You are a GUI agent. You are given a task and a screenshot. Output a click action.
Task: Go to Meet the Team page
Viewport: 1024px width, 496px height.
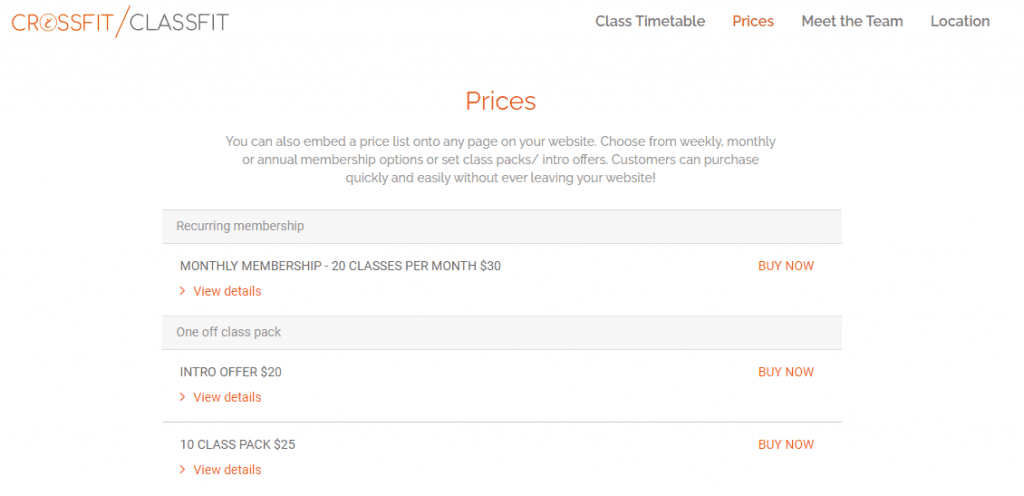852,21
